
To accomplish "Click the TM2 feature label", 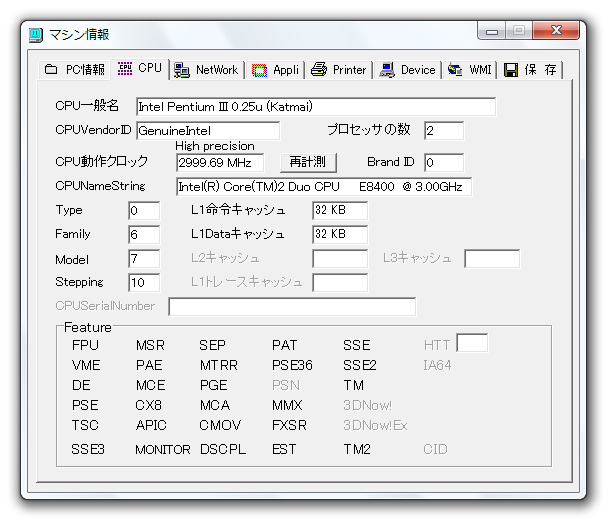I will (357, 449).
